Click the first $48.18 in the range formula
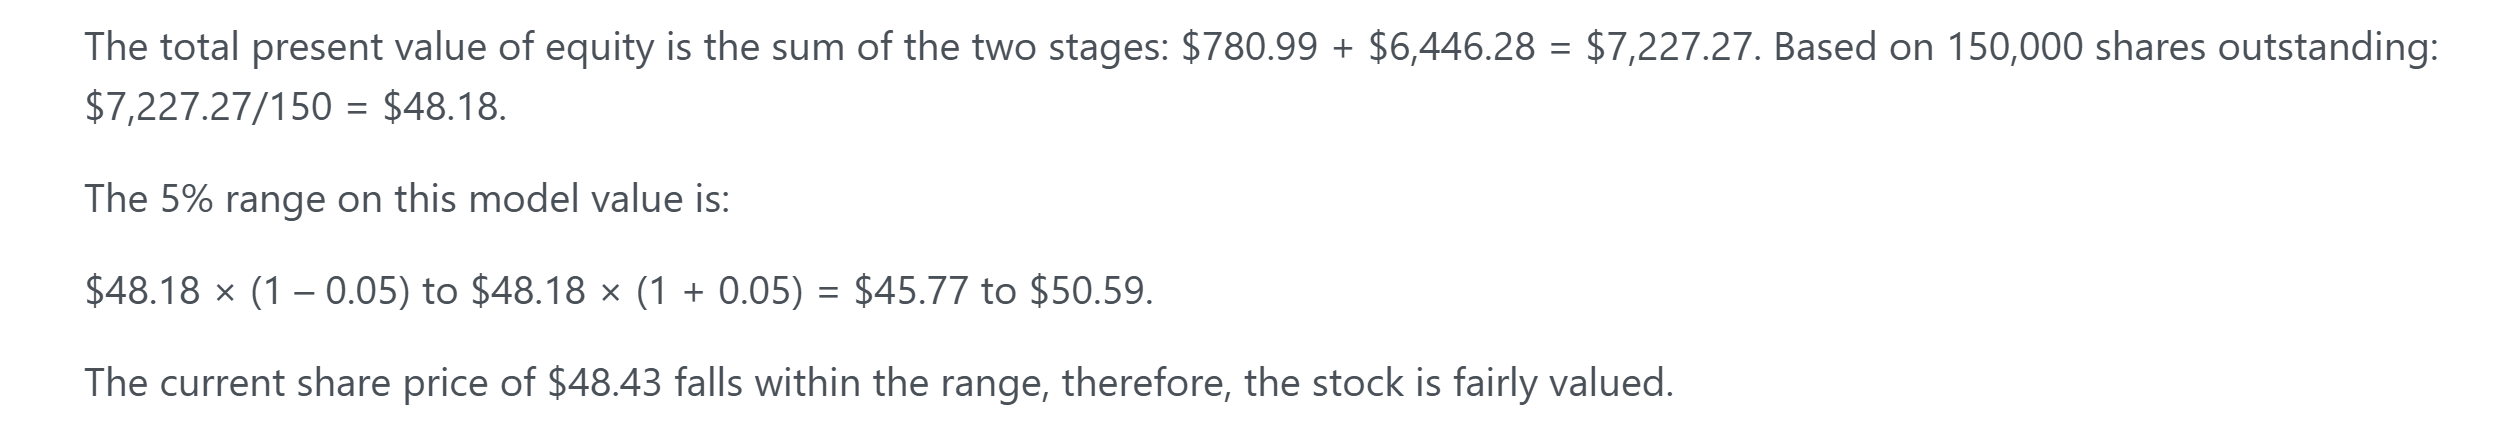This screenshot has height=435, width=2509. 142,291
